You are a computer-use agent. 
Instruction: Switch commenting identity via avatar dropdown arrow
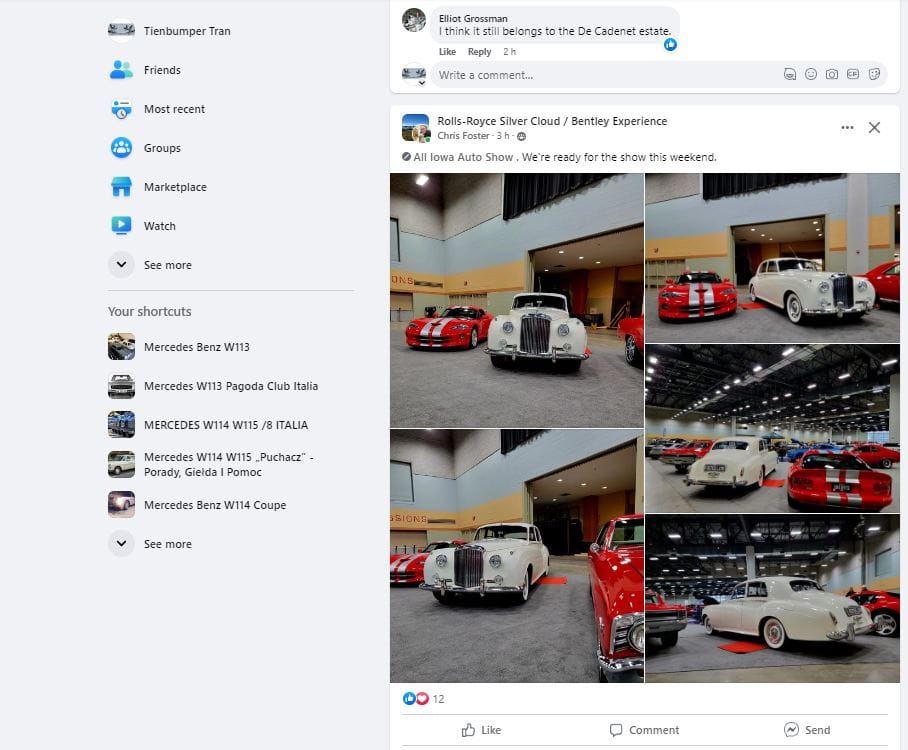click(421, 84)
